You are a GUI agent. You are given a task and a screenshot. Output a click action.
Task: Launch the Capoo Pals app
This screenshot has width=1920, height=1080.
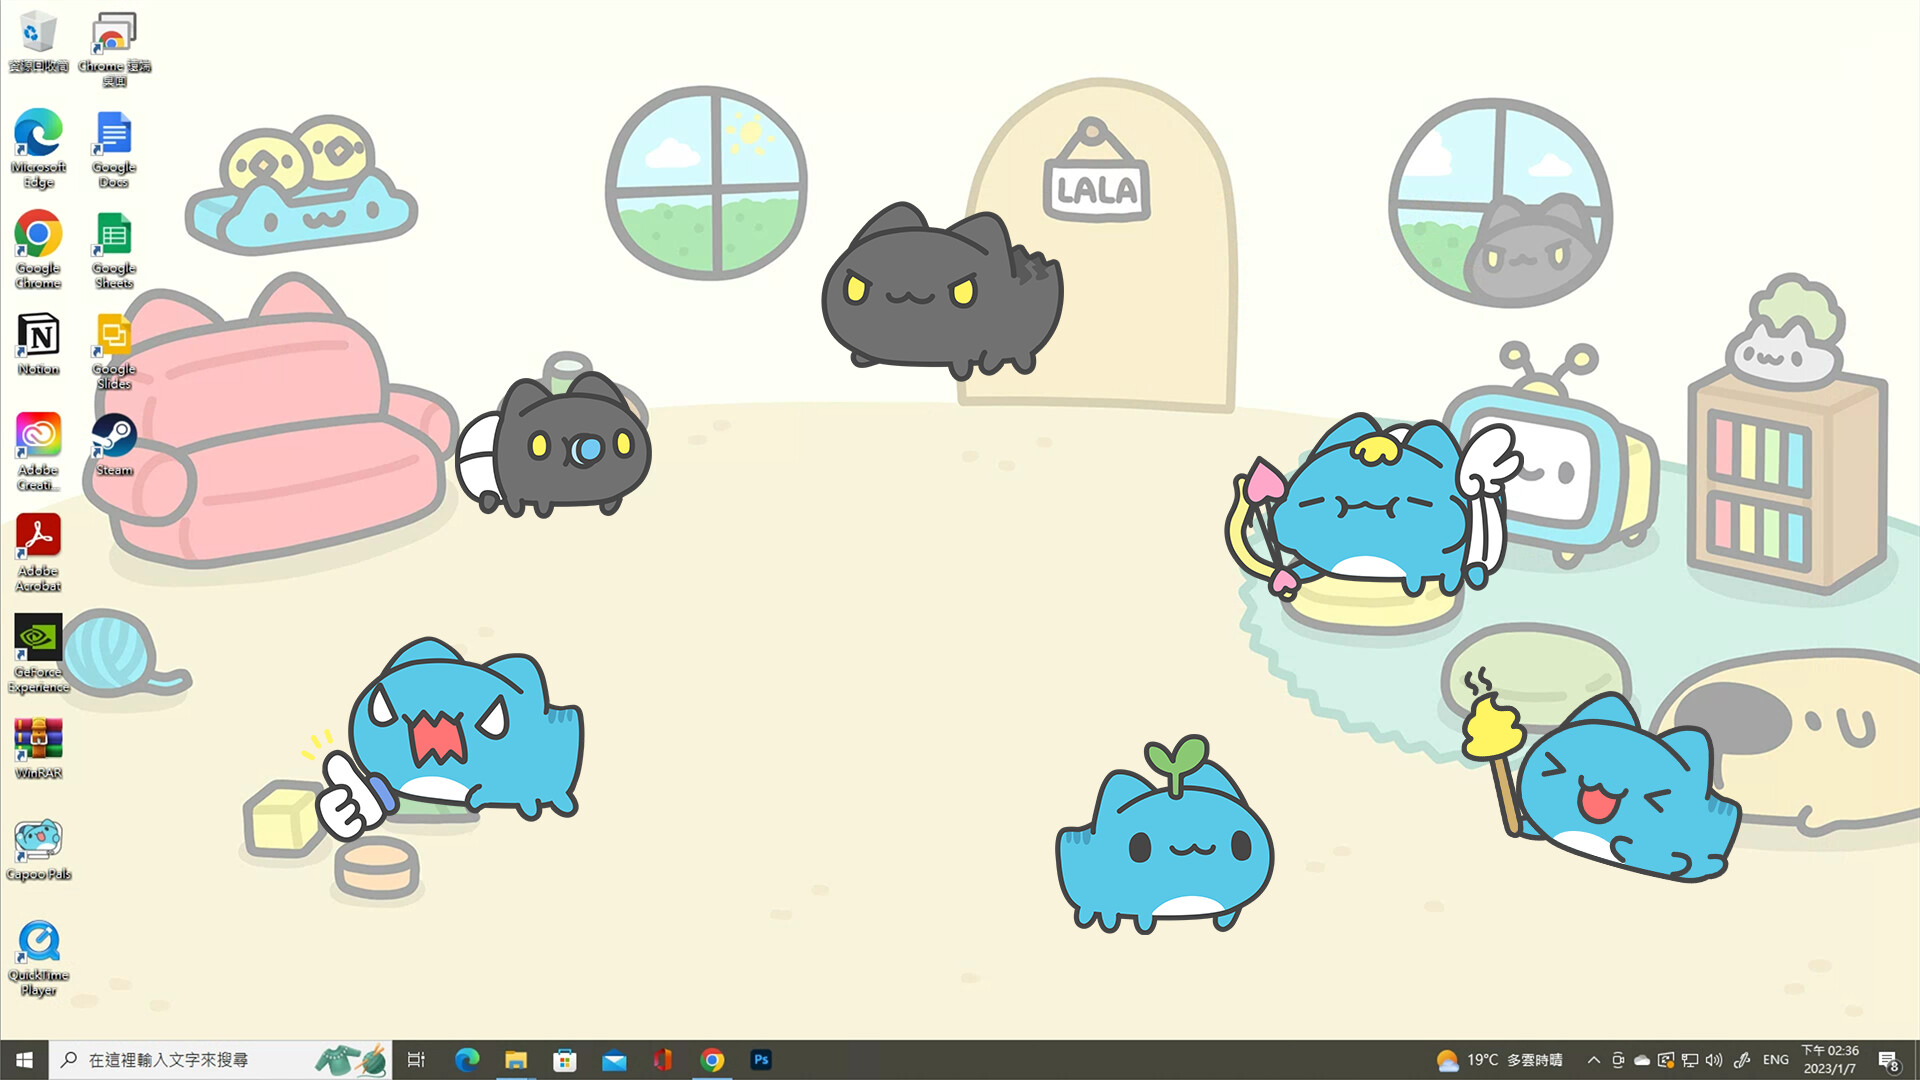(x=37, y=840)
